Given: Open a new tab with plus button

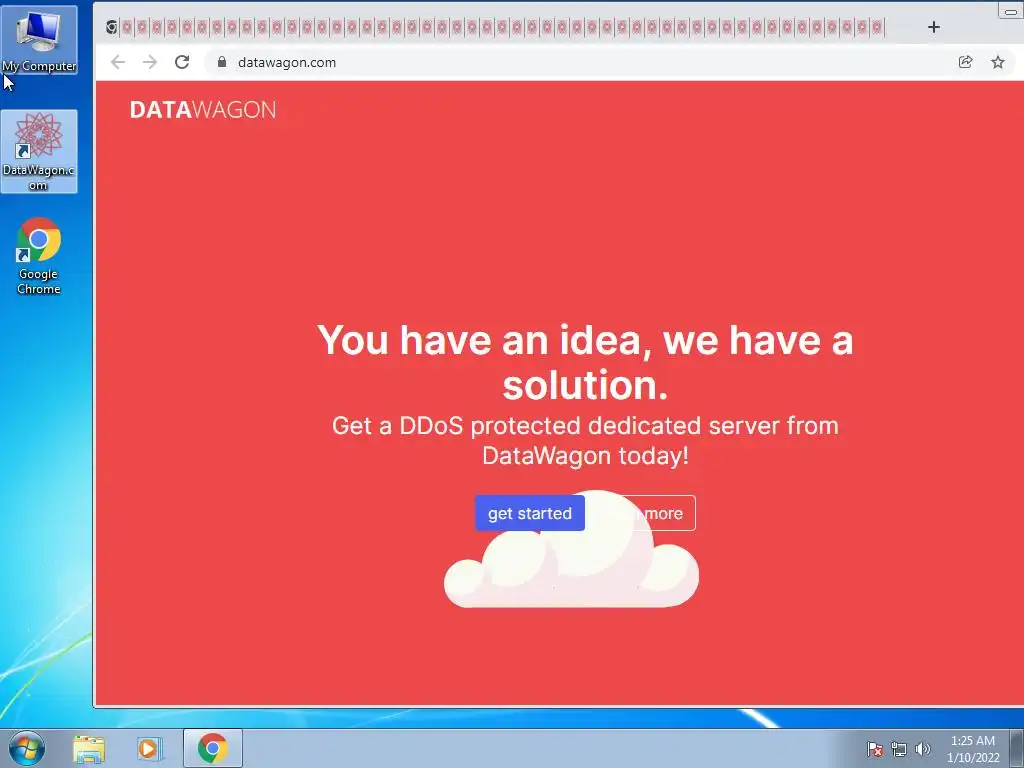Looking at the screenshot, I should 934,27.
